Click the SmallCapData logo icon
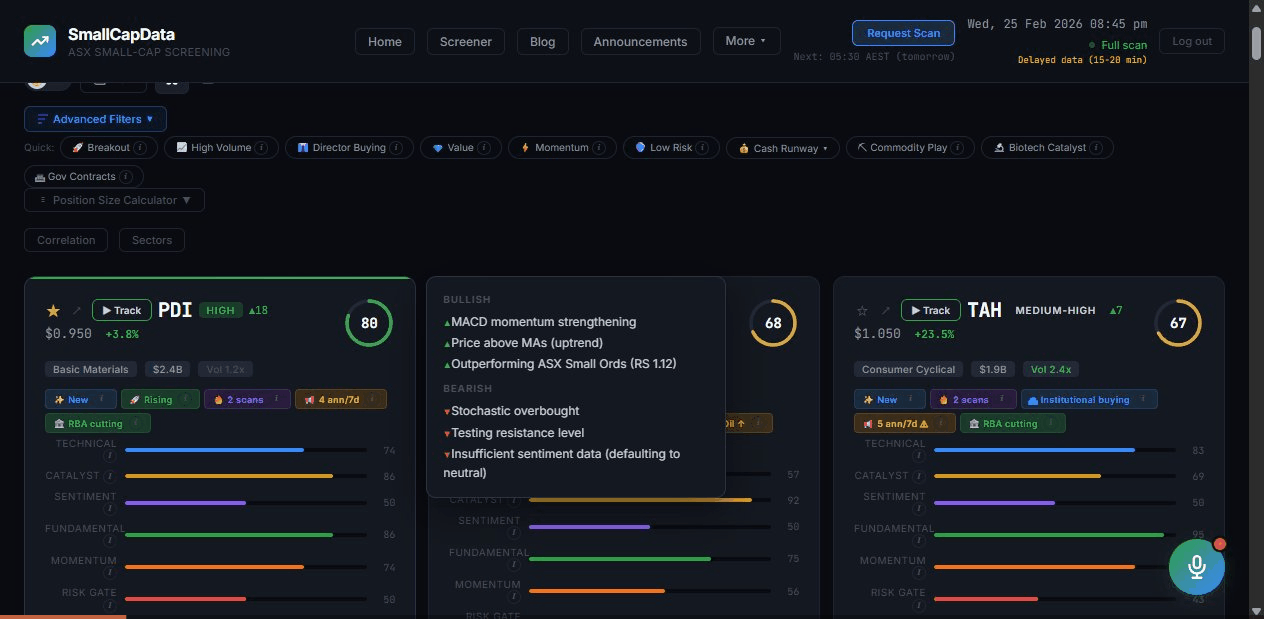1264x619 pixels. (x=40, y=41)
